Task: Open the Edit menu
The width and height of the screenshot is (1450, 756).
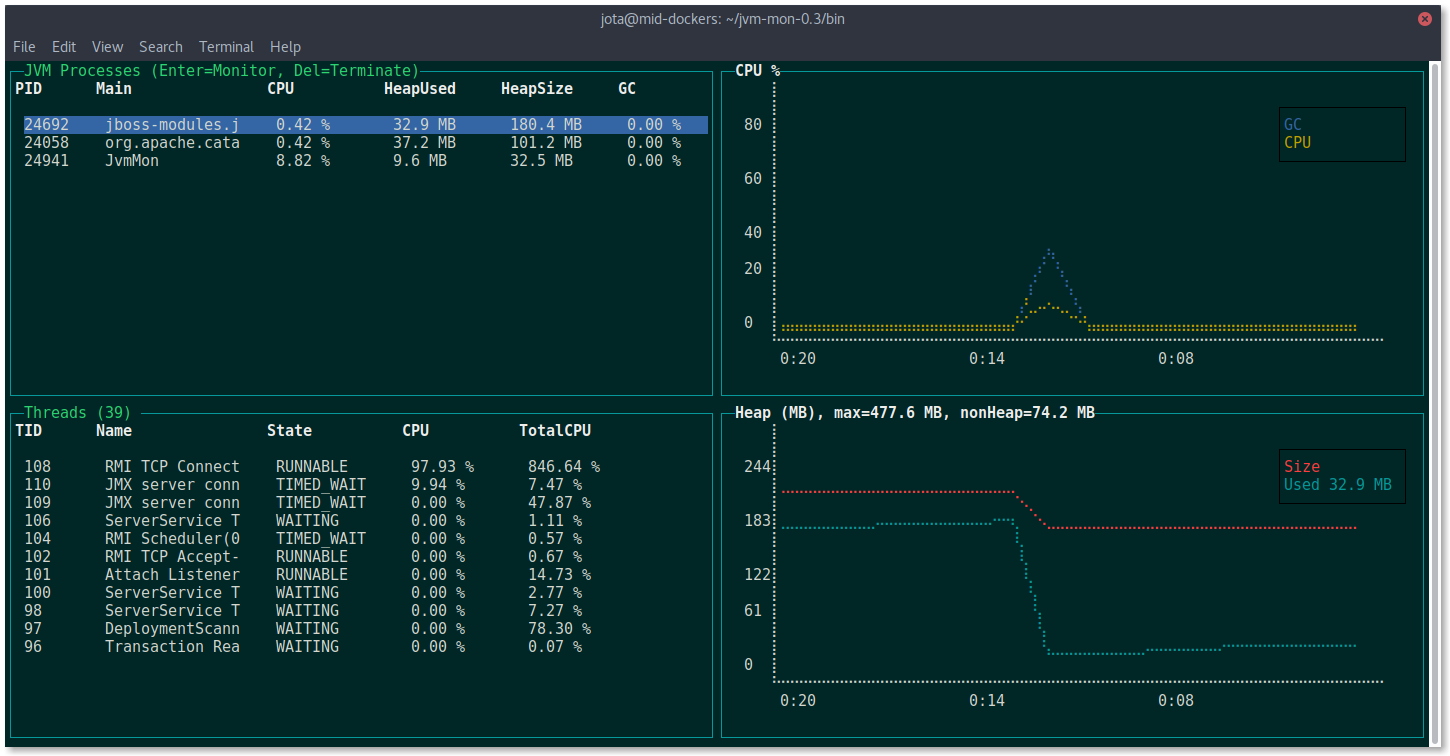Action: (64, 47)
